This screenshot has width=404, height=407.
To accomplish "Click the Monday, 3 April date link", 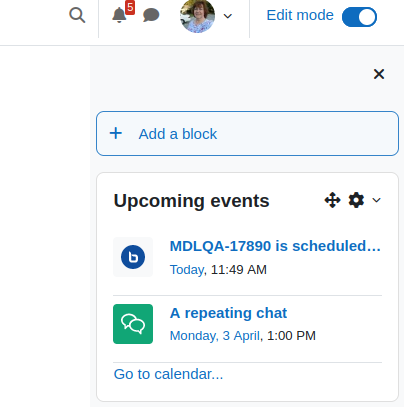I will (215, 336).
